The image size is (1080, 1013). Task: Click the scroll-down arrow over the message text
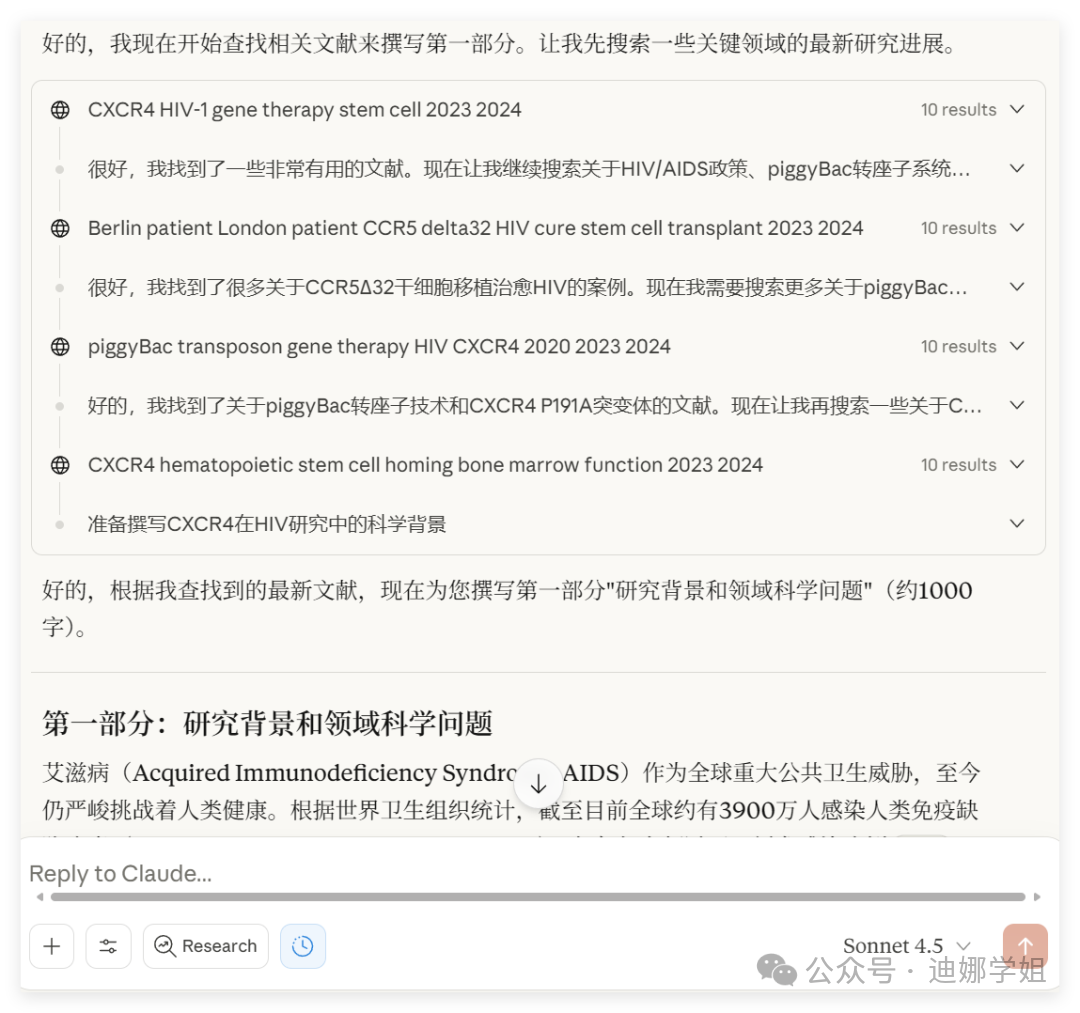pos(540,783)
